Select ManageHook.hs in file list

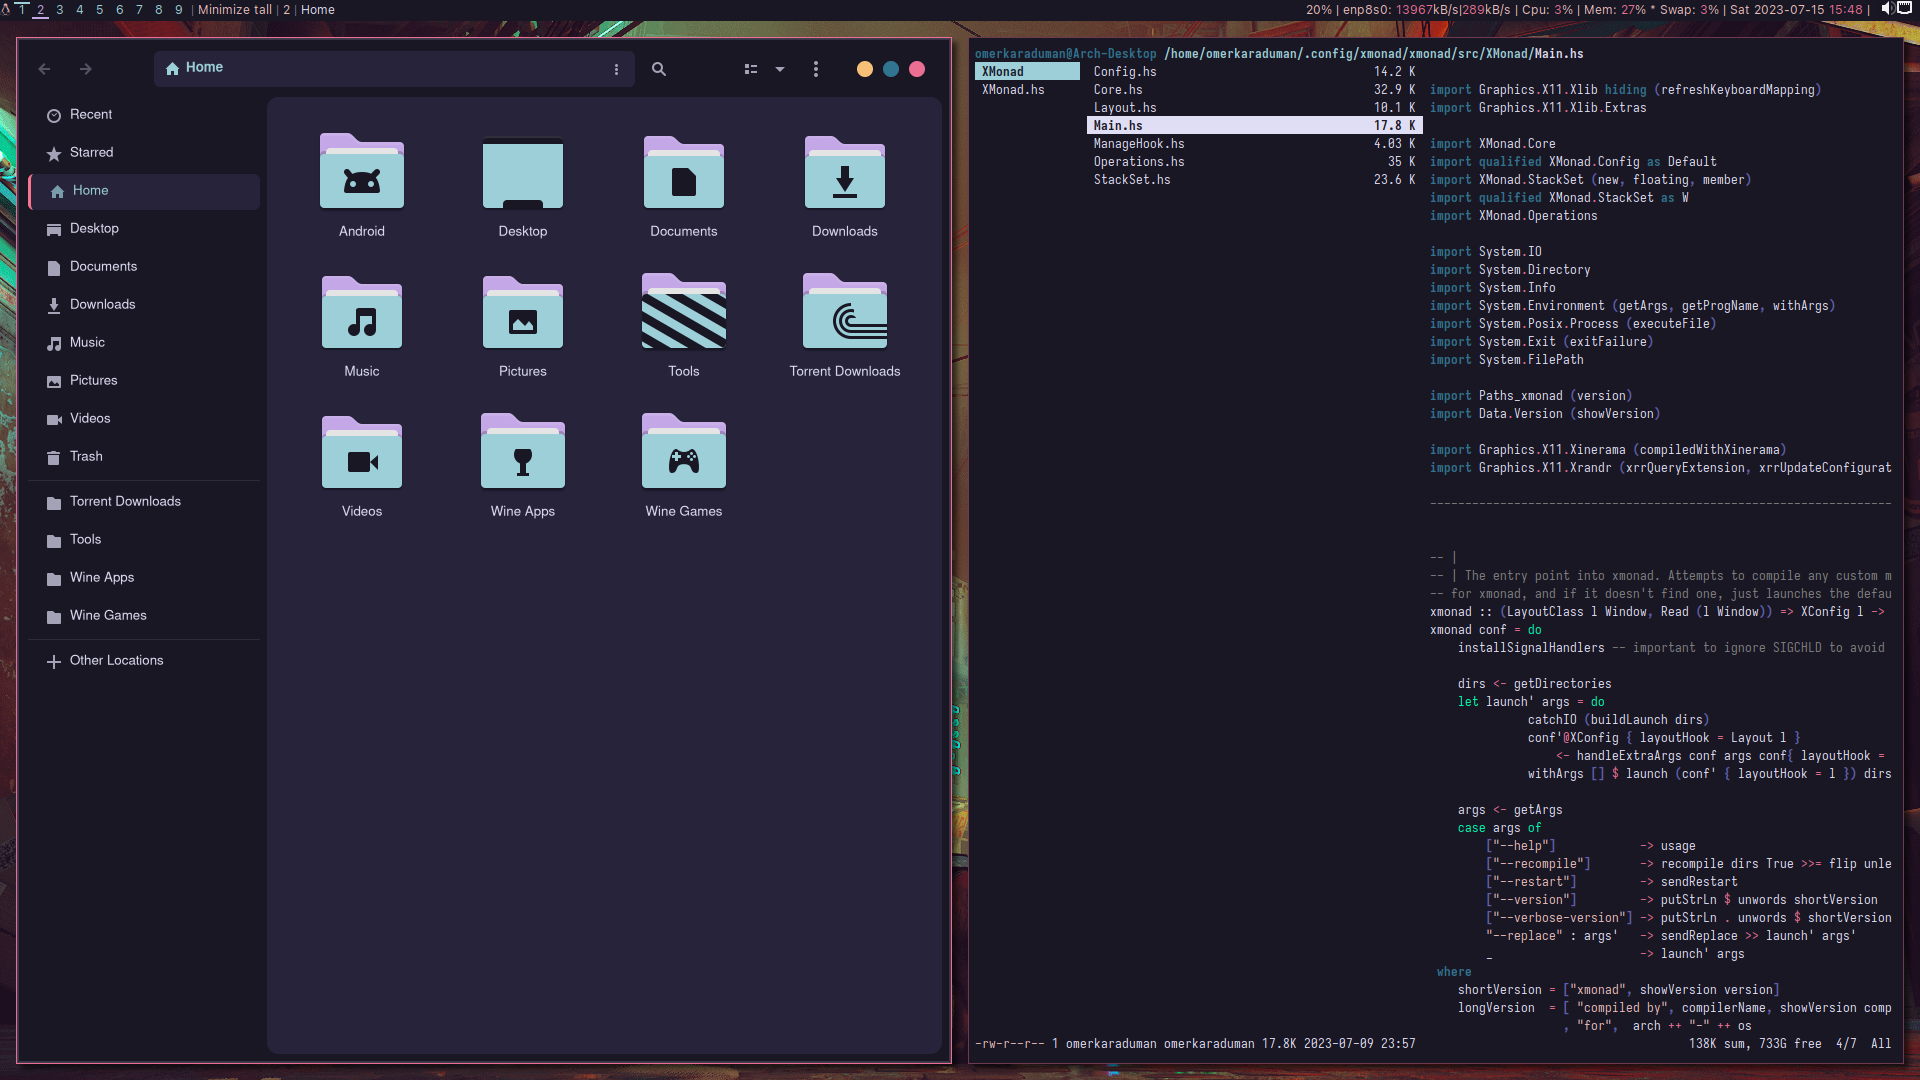coord(1138,143)
